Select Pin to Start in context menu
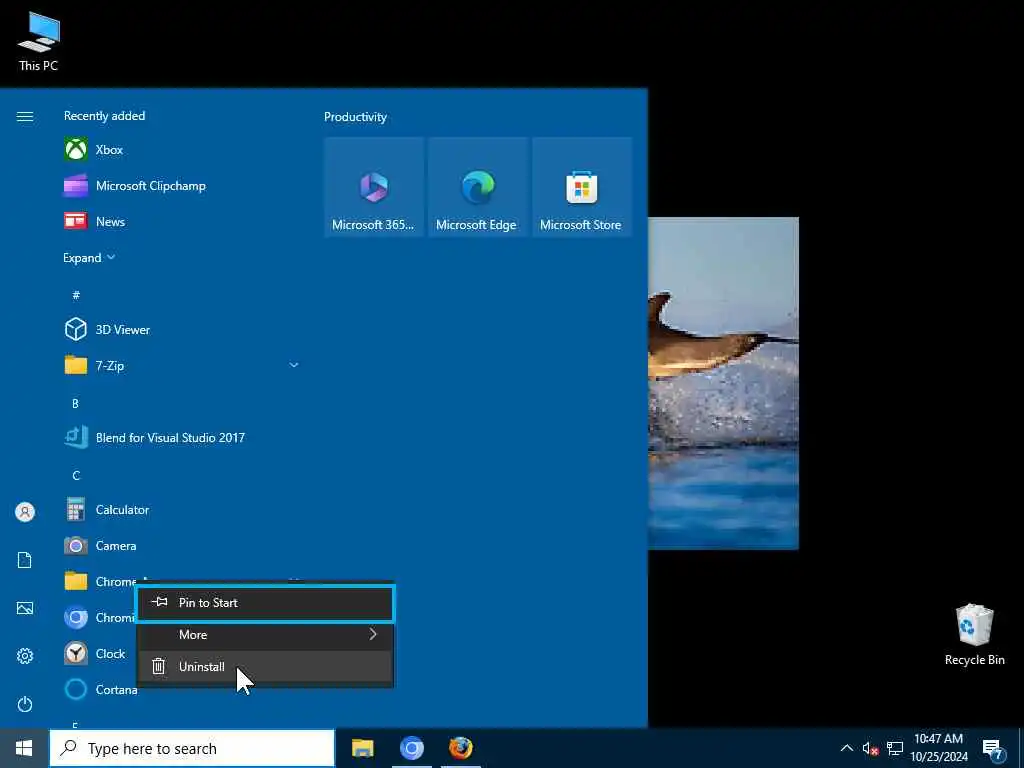 (x=264, y=603)
